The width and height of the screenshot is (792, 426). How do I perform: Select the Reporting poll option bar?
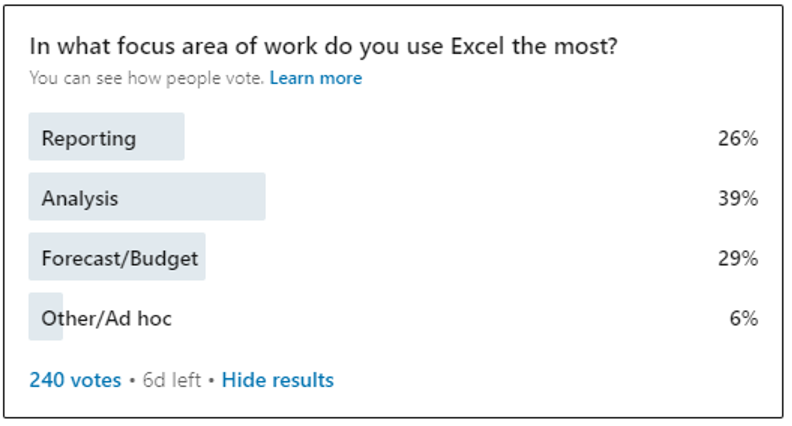point(107,136)
